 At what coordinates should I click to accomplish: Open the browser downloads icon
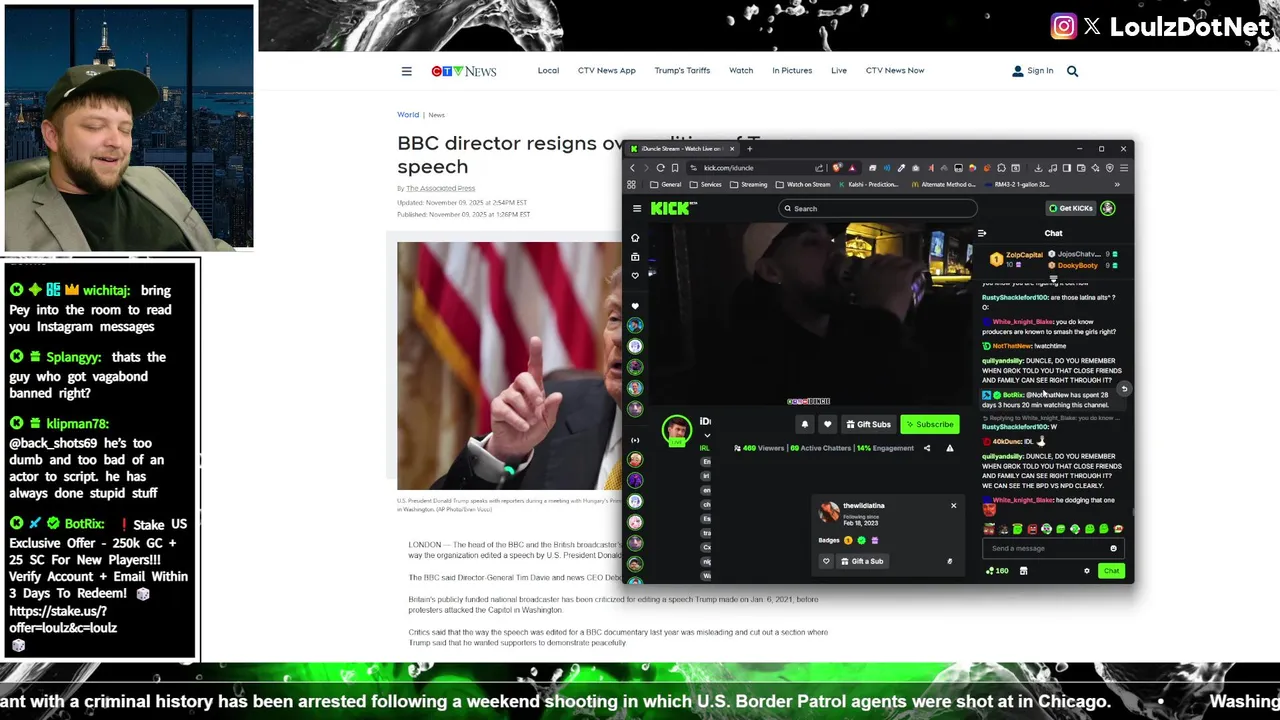[1039, 168]
